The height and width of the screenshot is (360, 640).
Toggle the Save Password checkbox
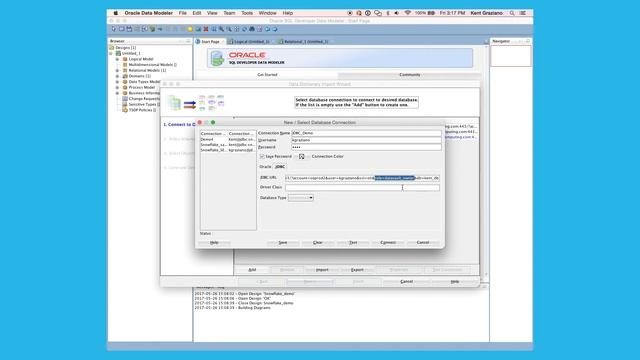pos(262,156)
